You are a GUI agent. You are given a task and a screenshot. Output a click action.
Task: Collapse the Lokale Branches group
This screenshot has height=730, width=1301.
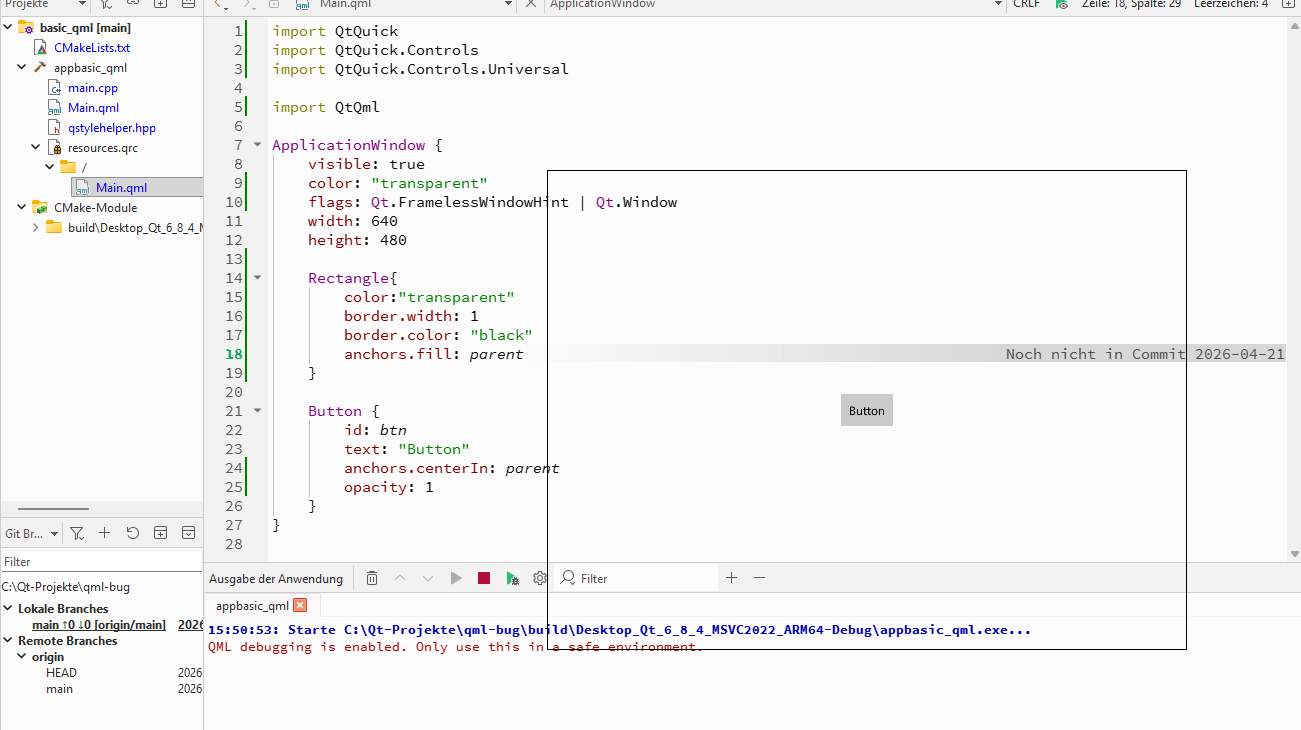point(8,609)
